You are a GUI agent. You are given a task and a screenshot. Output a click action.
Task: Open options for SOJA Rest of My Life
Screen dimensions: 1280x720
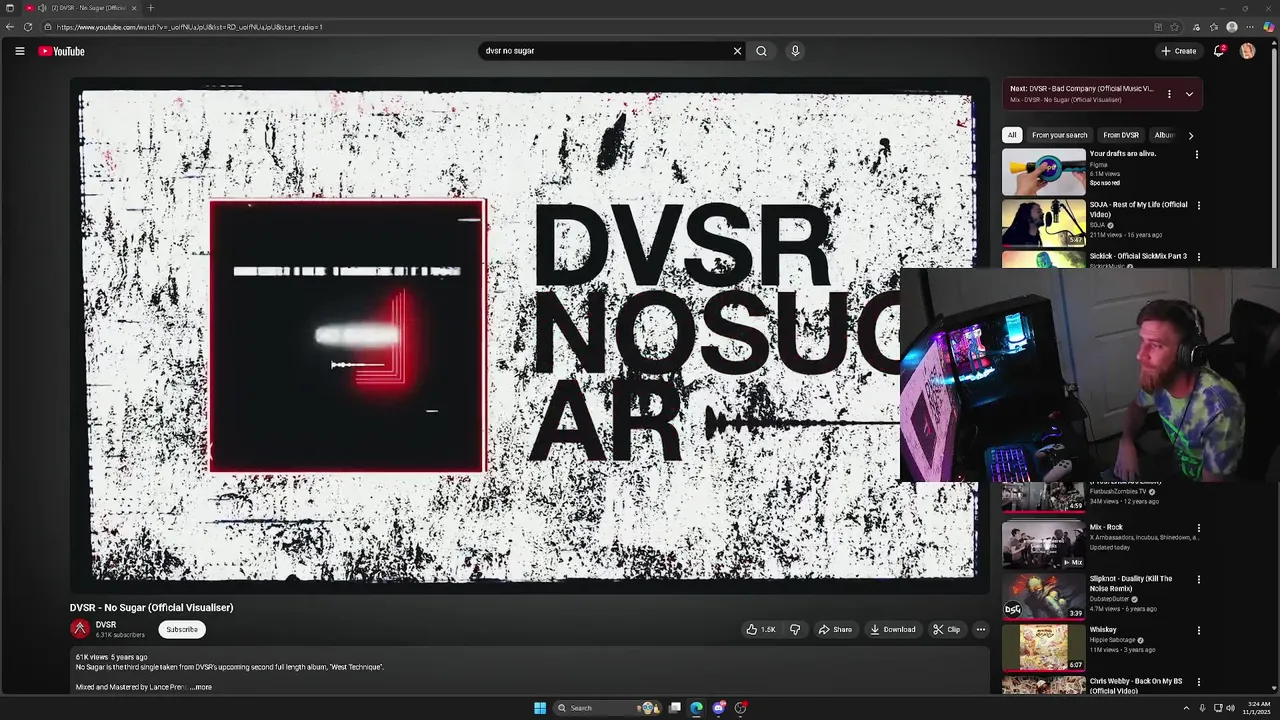(1199, 206)
